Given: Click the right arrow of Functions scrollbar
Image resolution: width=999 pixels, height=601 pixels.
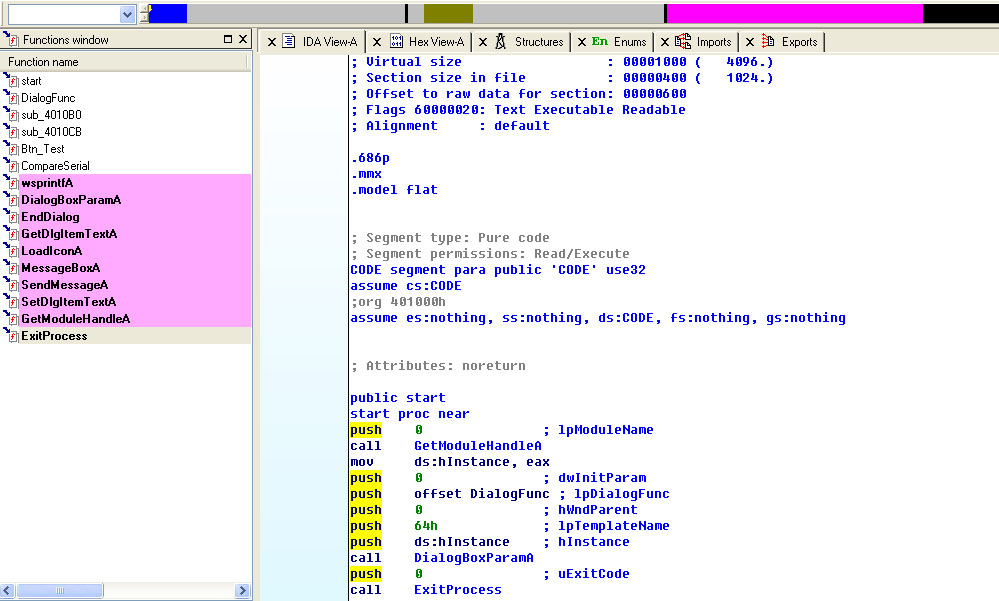Looking at the screenshot, I should pyautogui.click(x=242, y=590).
